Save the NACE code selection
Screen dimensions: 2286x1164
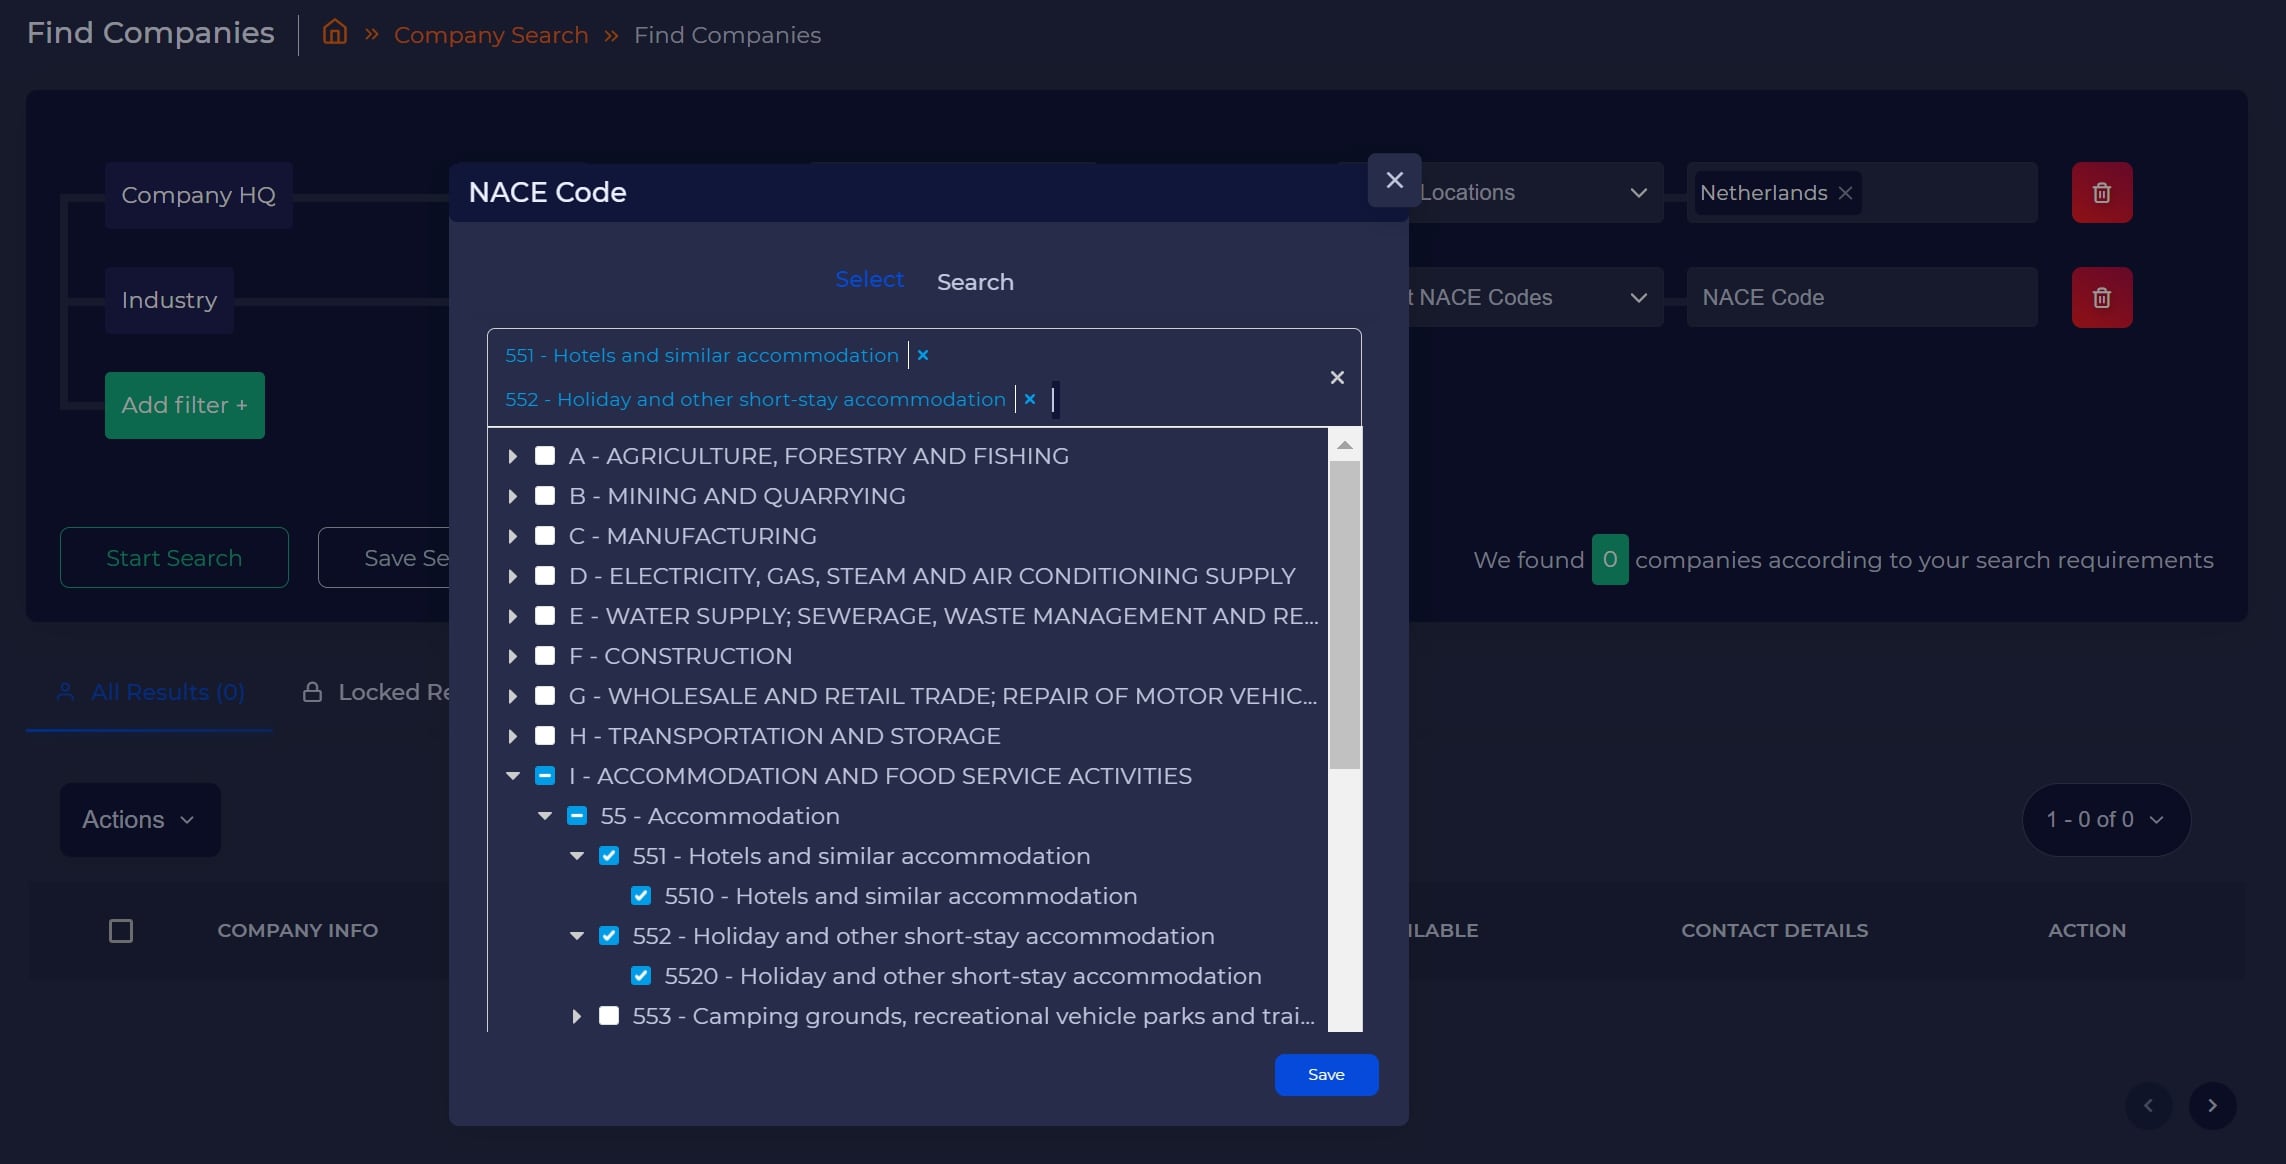(1325, 1075)
